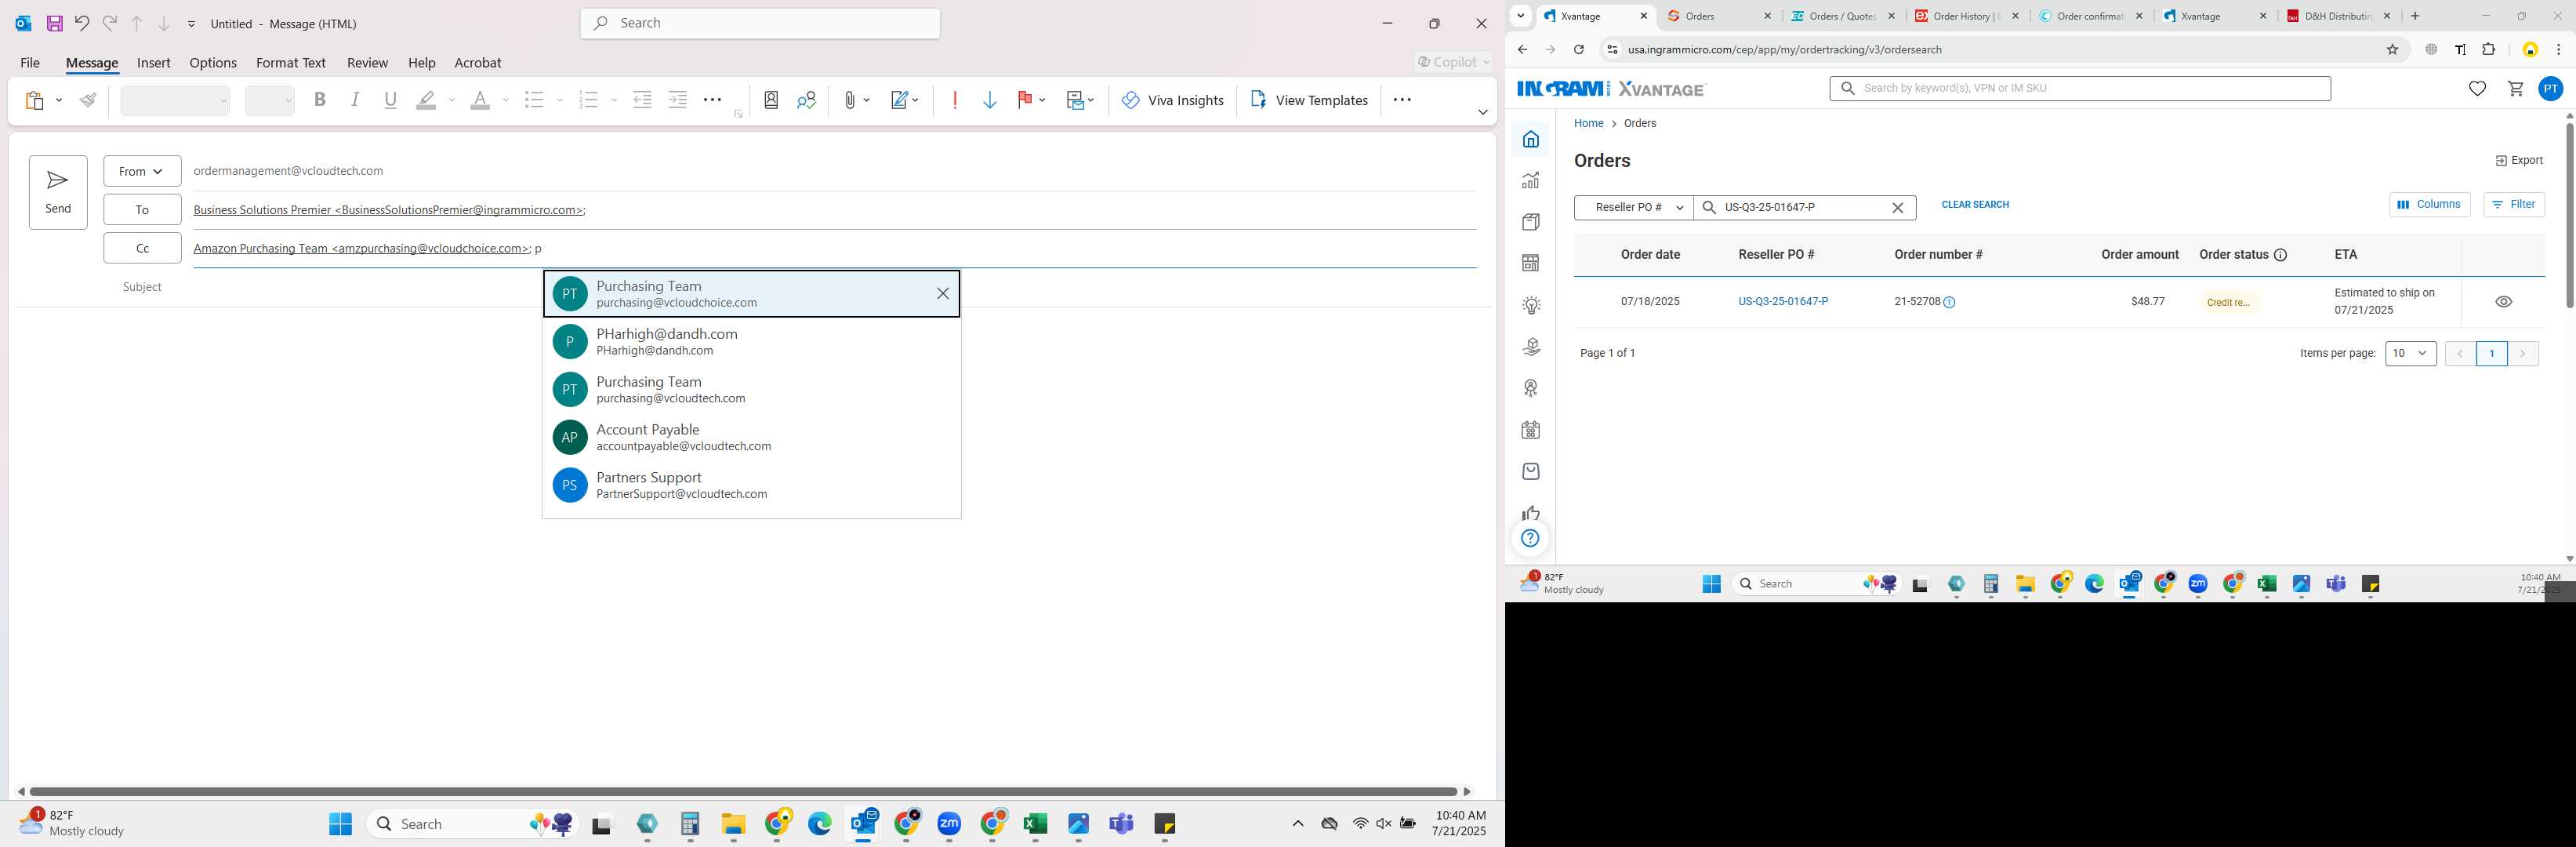Click the Outlook search box
The height and width of the screenshot is (847, 2576).
click(760, 23)
